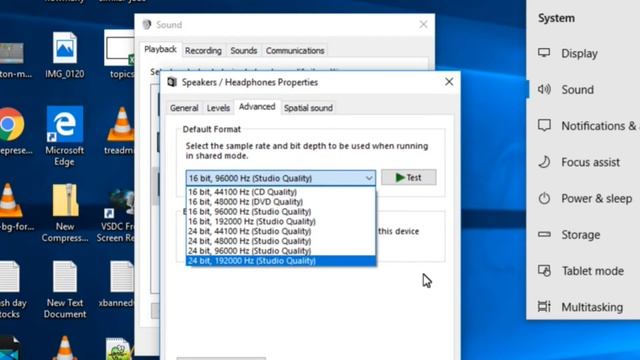Open Communications tab in Sound window
This screenshot has width=640, height=360.
click(x=295, y=51)
